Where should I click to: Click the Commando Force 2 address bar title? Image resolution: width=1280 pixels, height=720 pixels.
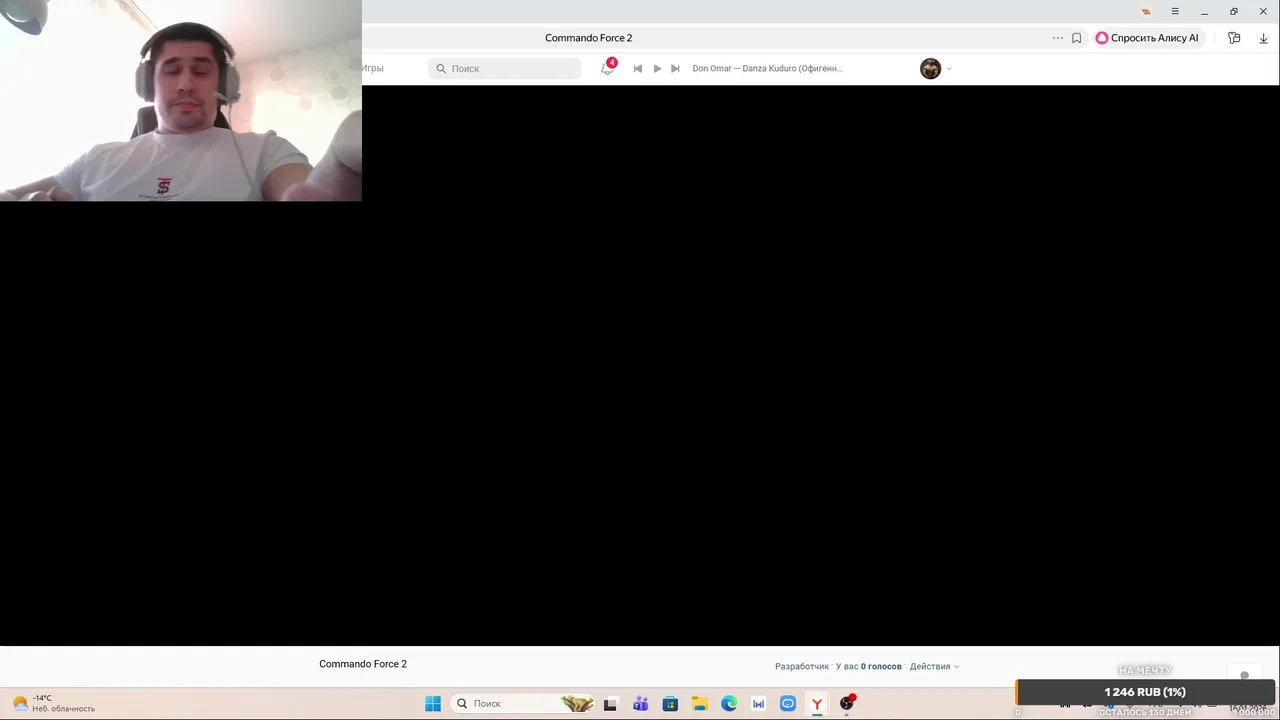point(588,38)
